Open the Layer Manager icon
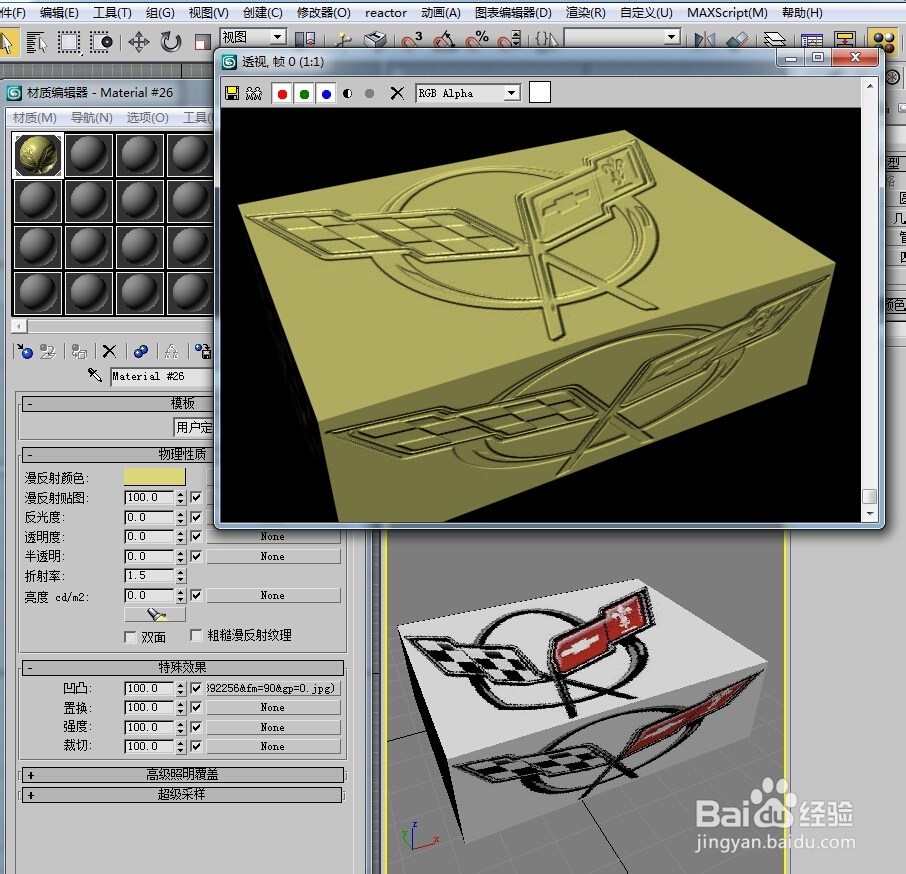This screenshot has width=906, height=874. pos(774,40)
